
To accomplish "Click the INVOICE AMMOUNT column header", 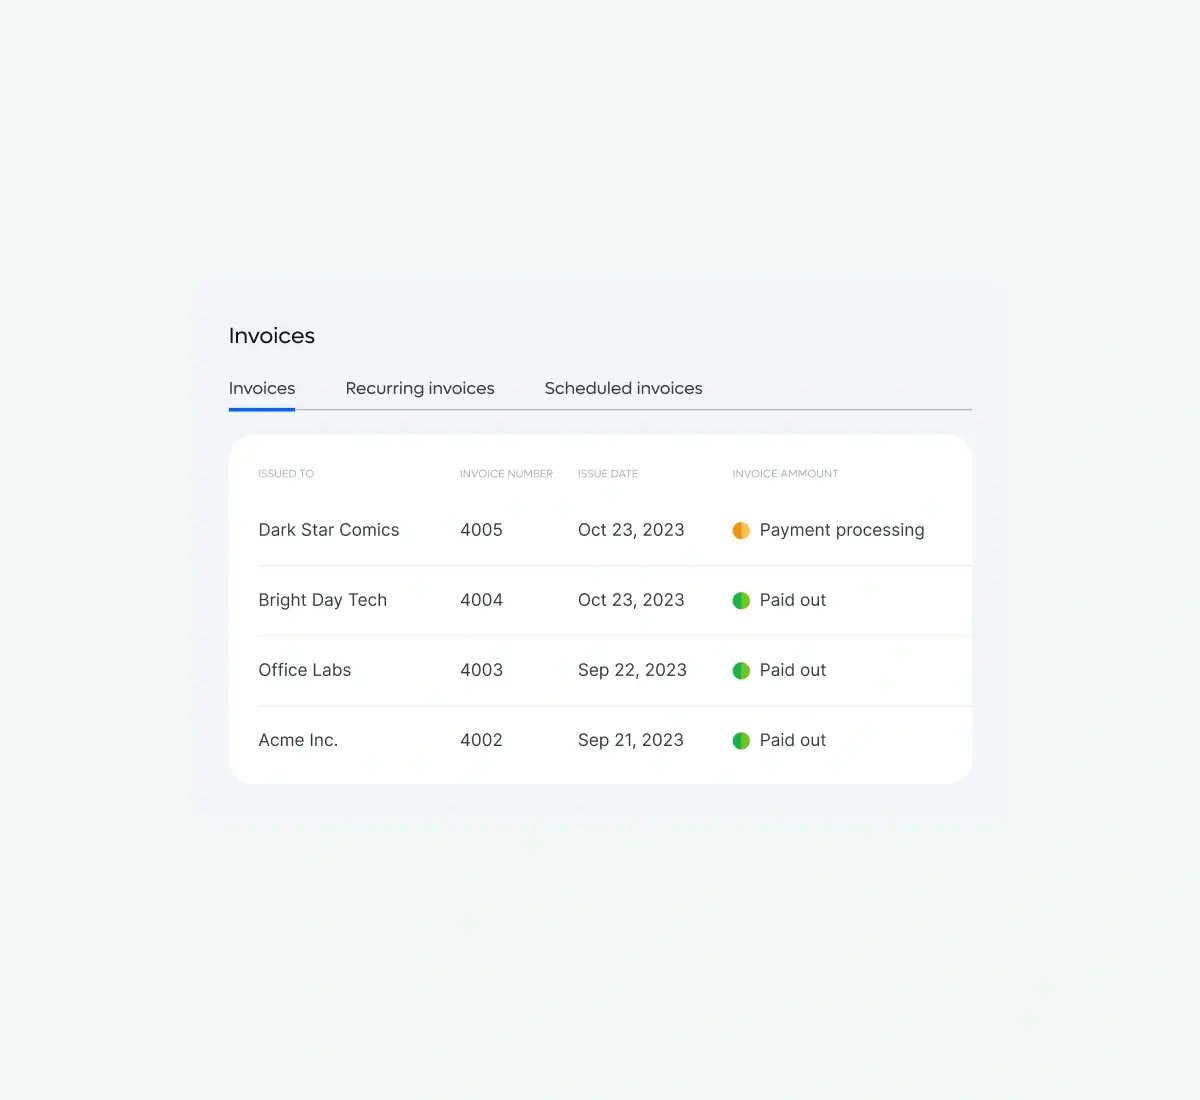I will pos(785,473).
